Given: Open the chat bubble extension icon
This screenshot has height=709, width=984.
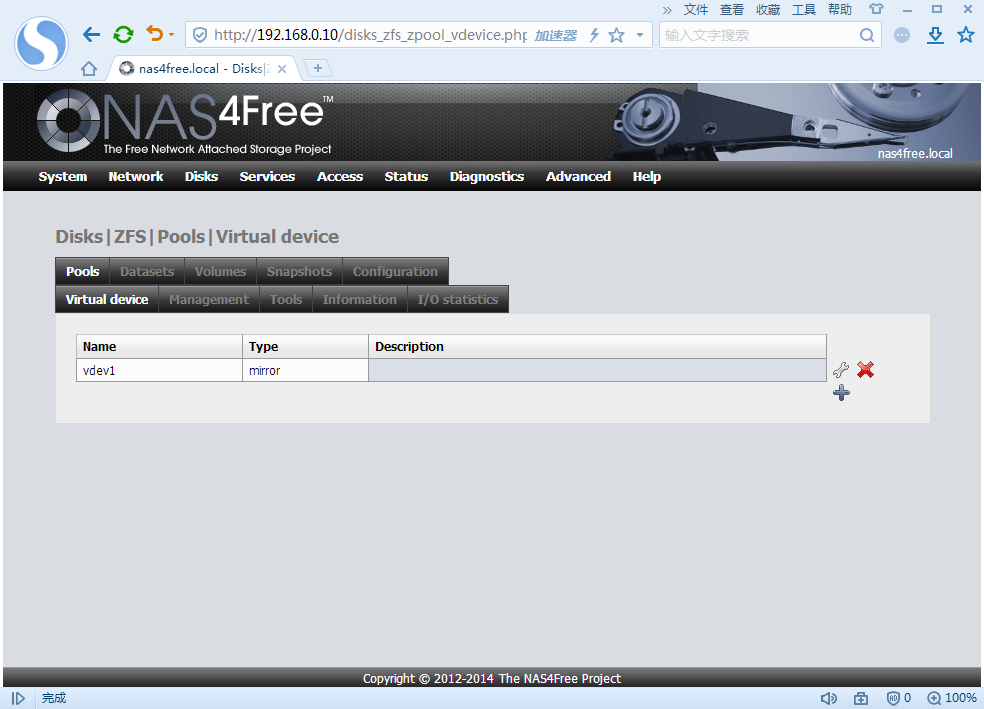Looking at the screenshot, I should tap(902, 35).
